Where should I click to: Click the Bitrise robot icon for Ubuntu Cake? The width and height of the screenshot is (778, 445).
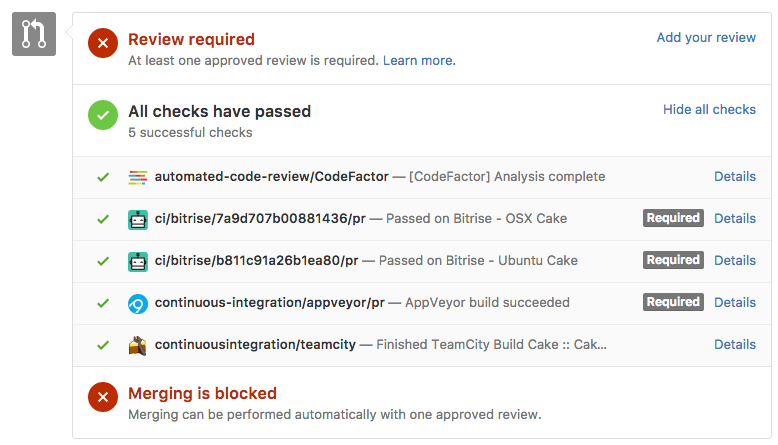[x=137, y=261]
